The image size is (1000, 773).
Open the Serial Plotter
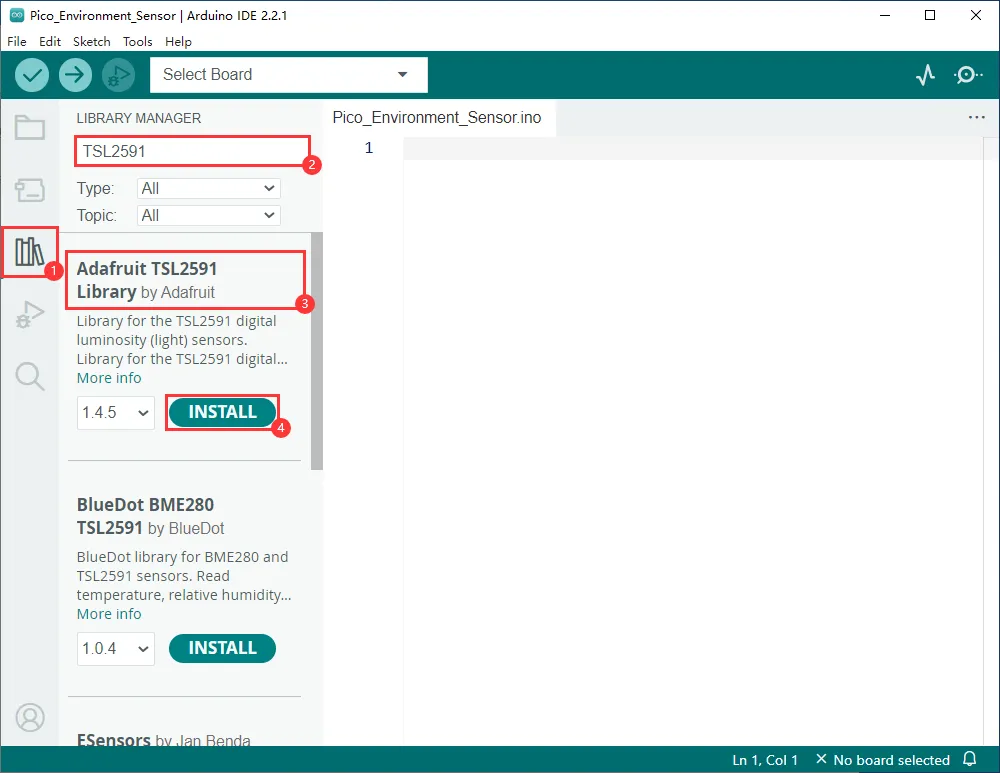click(x=925, y=75)
